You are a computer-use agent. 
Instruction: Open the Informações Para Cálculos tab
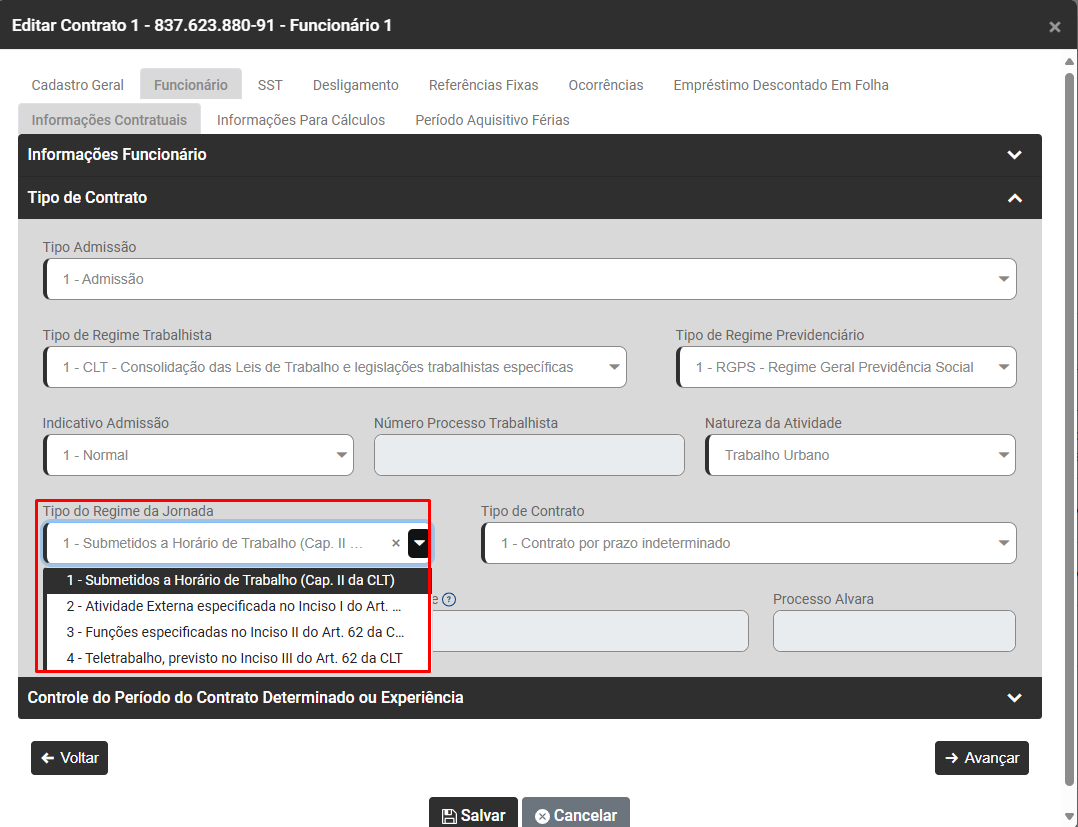tap(300, 120)
